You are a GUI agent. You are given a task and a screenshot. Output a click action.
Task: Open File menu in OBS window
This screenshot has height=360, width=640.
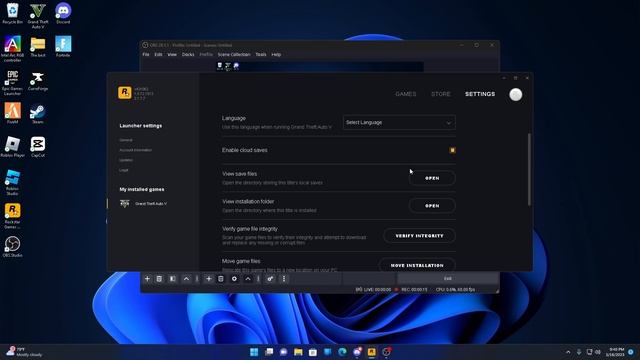[146, 54]
